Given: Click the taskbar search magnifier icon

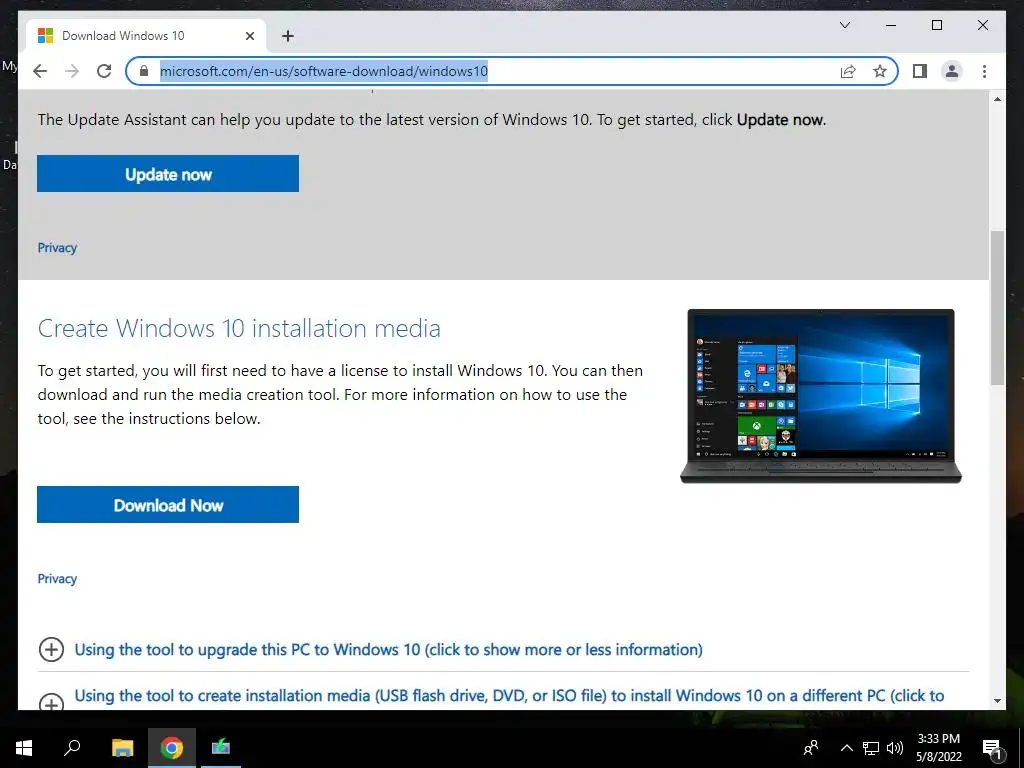Looking at the screenshot, I should coord(72,748).
